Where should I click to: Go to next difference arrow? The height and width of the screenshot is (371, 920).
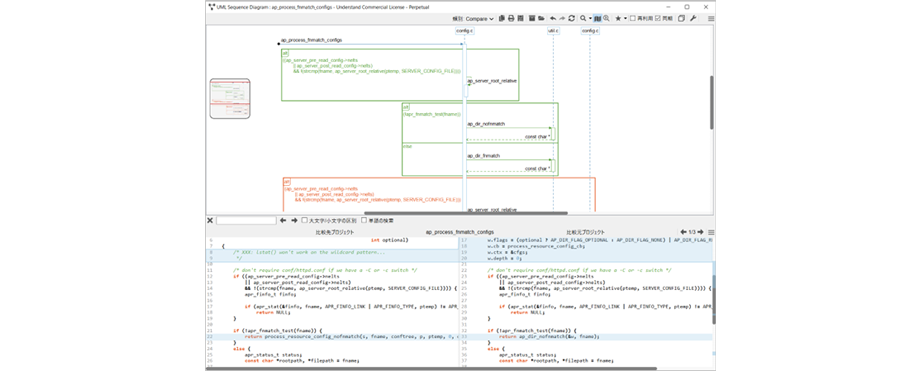coord(700,232)
